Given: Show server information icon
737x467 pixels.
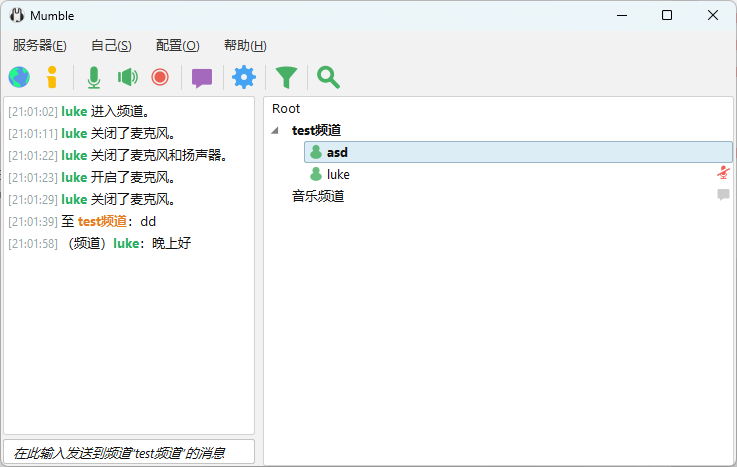Looking at the screenshot, I should (52, 77).
